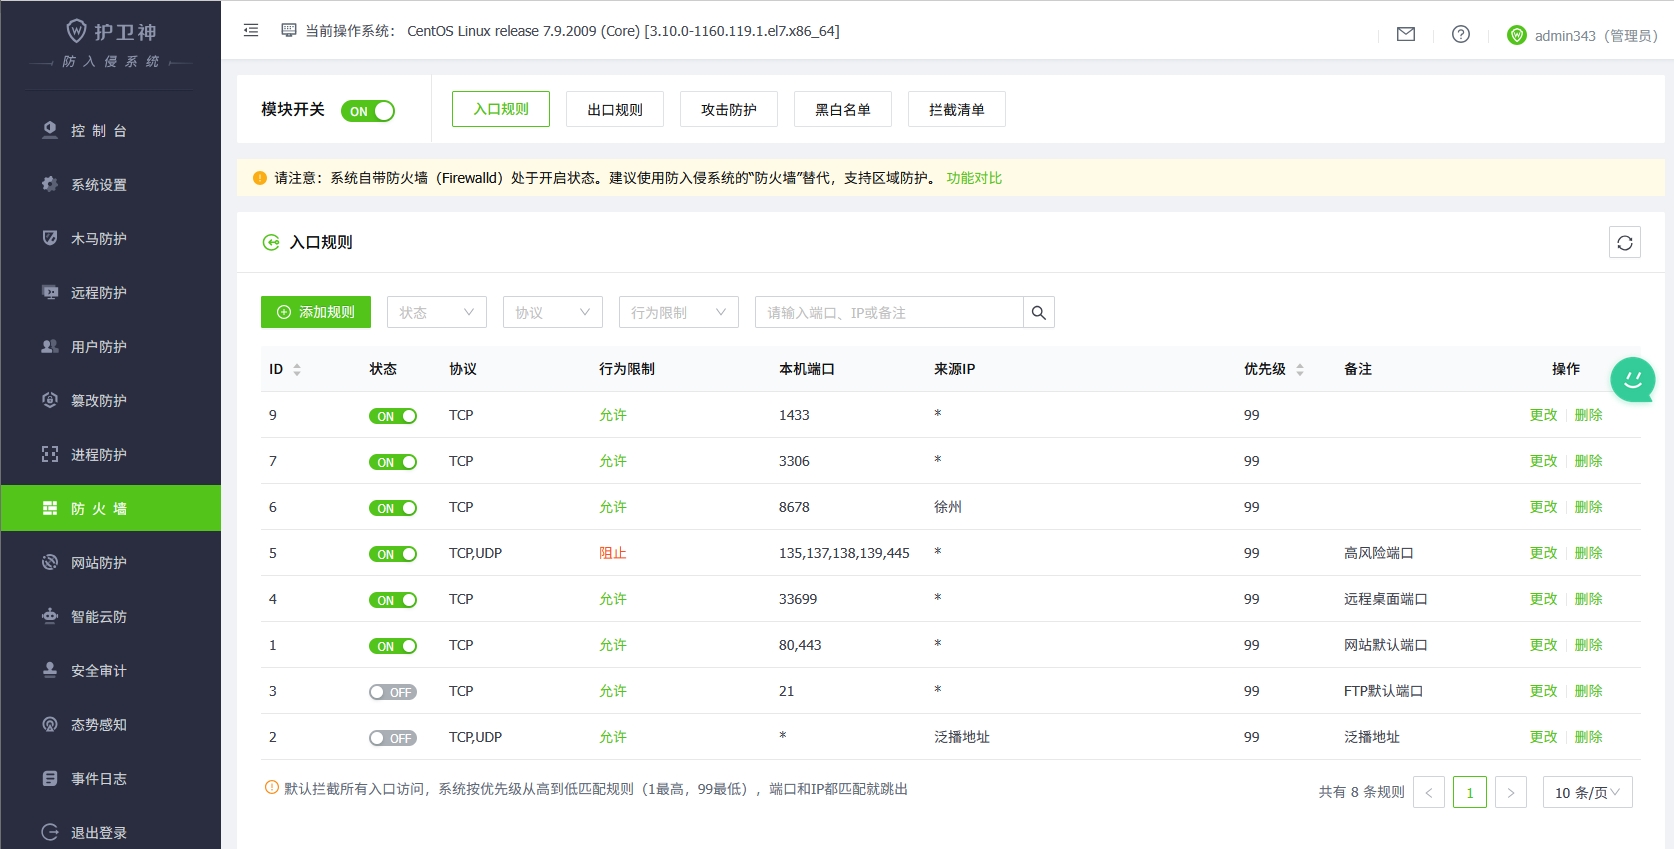Open 网站防护 in the sidebar
Screen dimensions: 1674x849
(x=111, y=563)
